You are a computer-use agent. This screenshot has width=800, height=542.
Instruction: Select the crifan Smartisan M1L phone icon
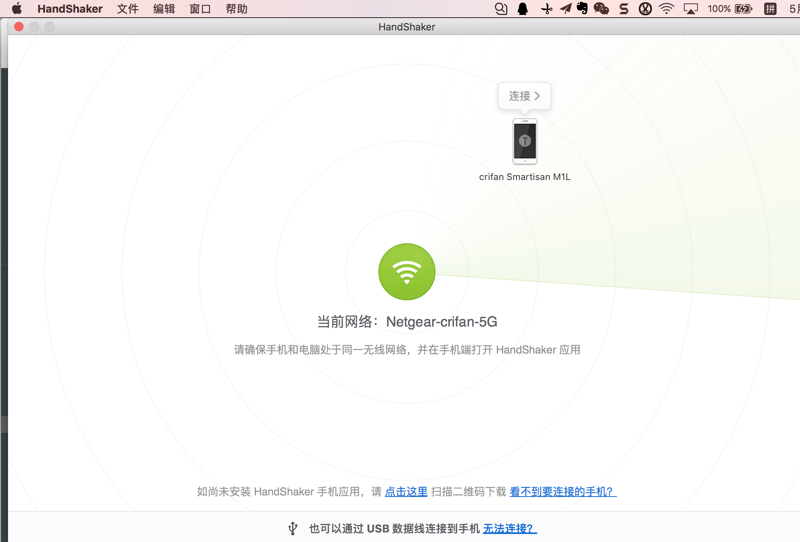pyautogui.click(x=525, y=141)
